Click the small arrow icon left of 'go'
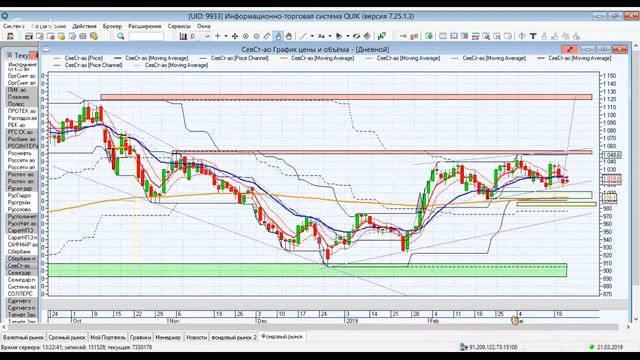This screenshot has width=640, height=360. click(x=403, y=36)
